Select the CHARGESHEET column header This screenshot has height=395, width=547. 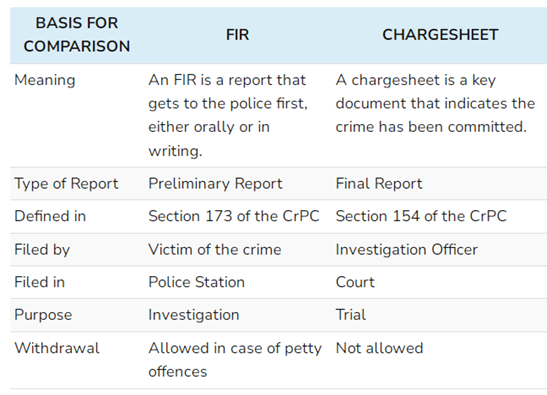[x=440, y=35]
